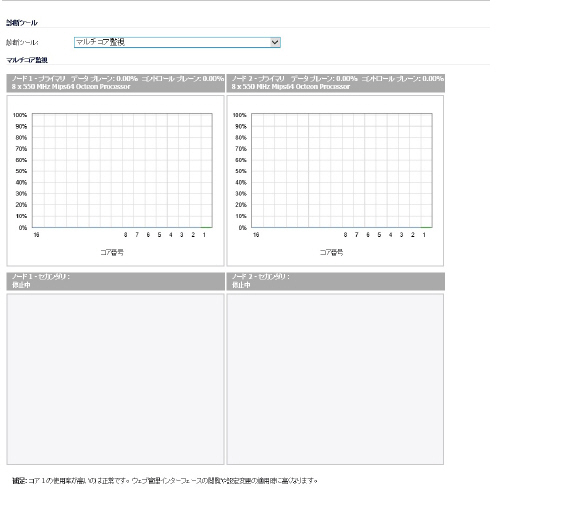Click the マルチコア監視 section heading
Viewport: 576px width, 506px height.
pyautogui.click(x=27, y=60)
